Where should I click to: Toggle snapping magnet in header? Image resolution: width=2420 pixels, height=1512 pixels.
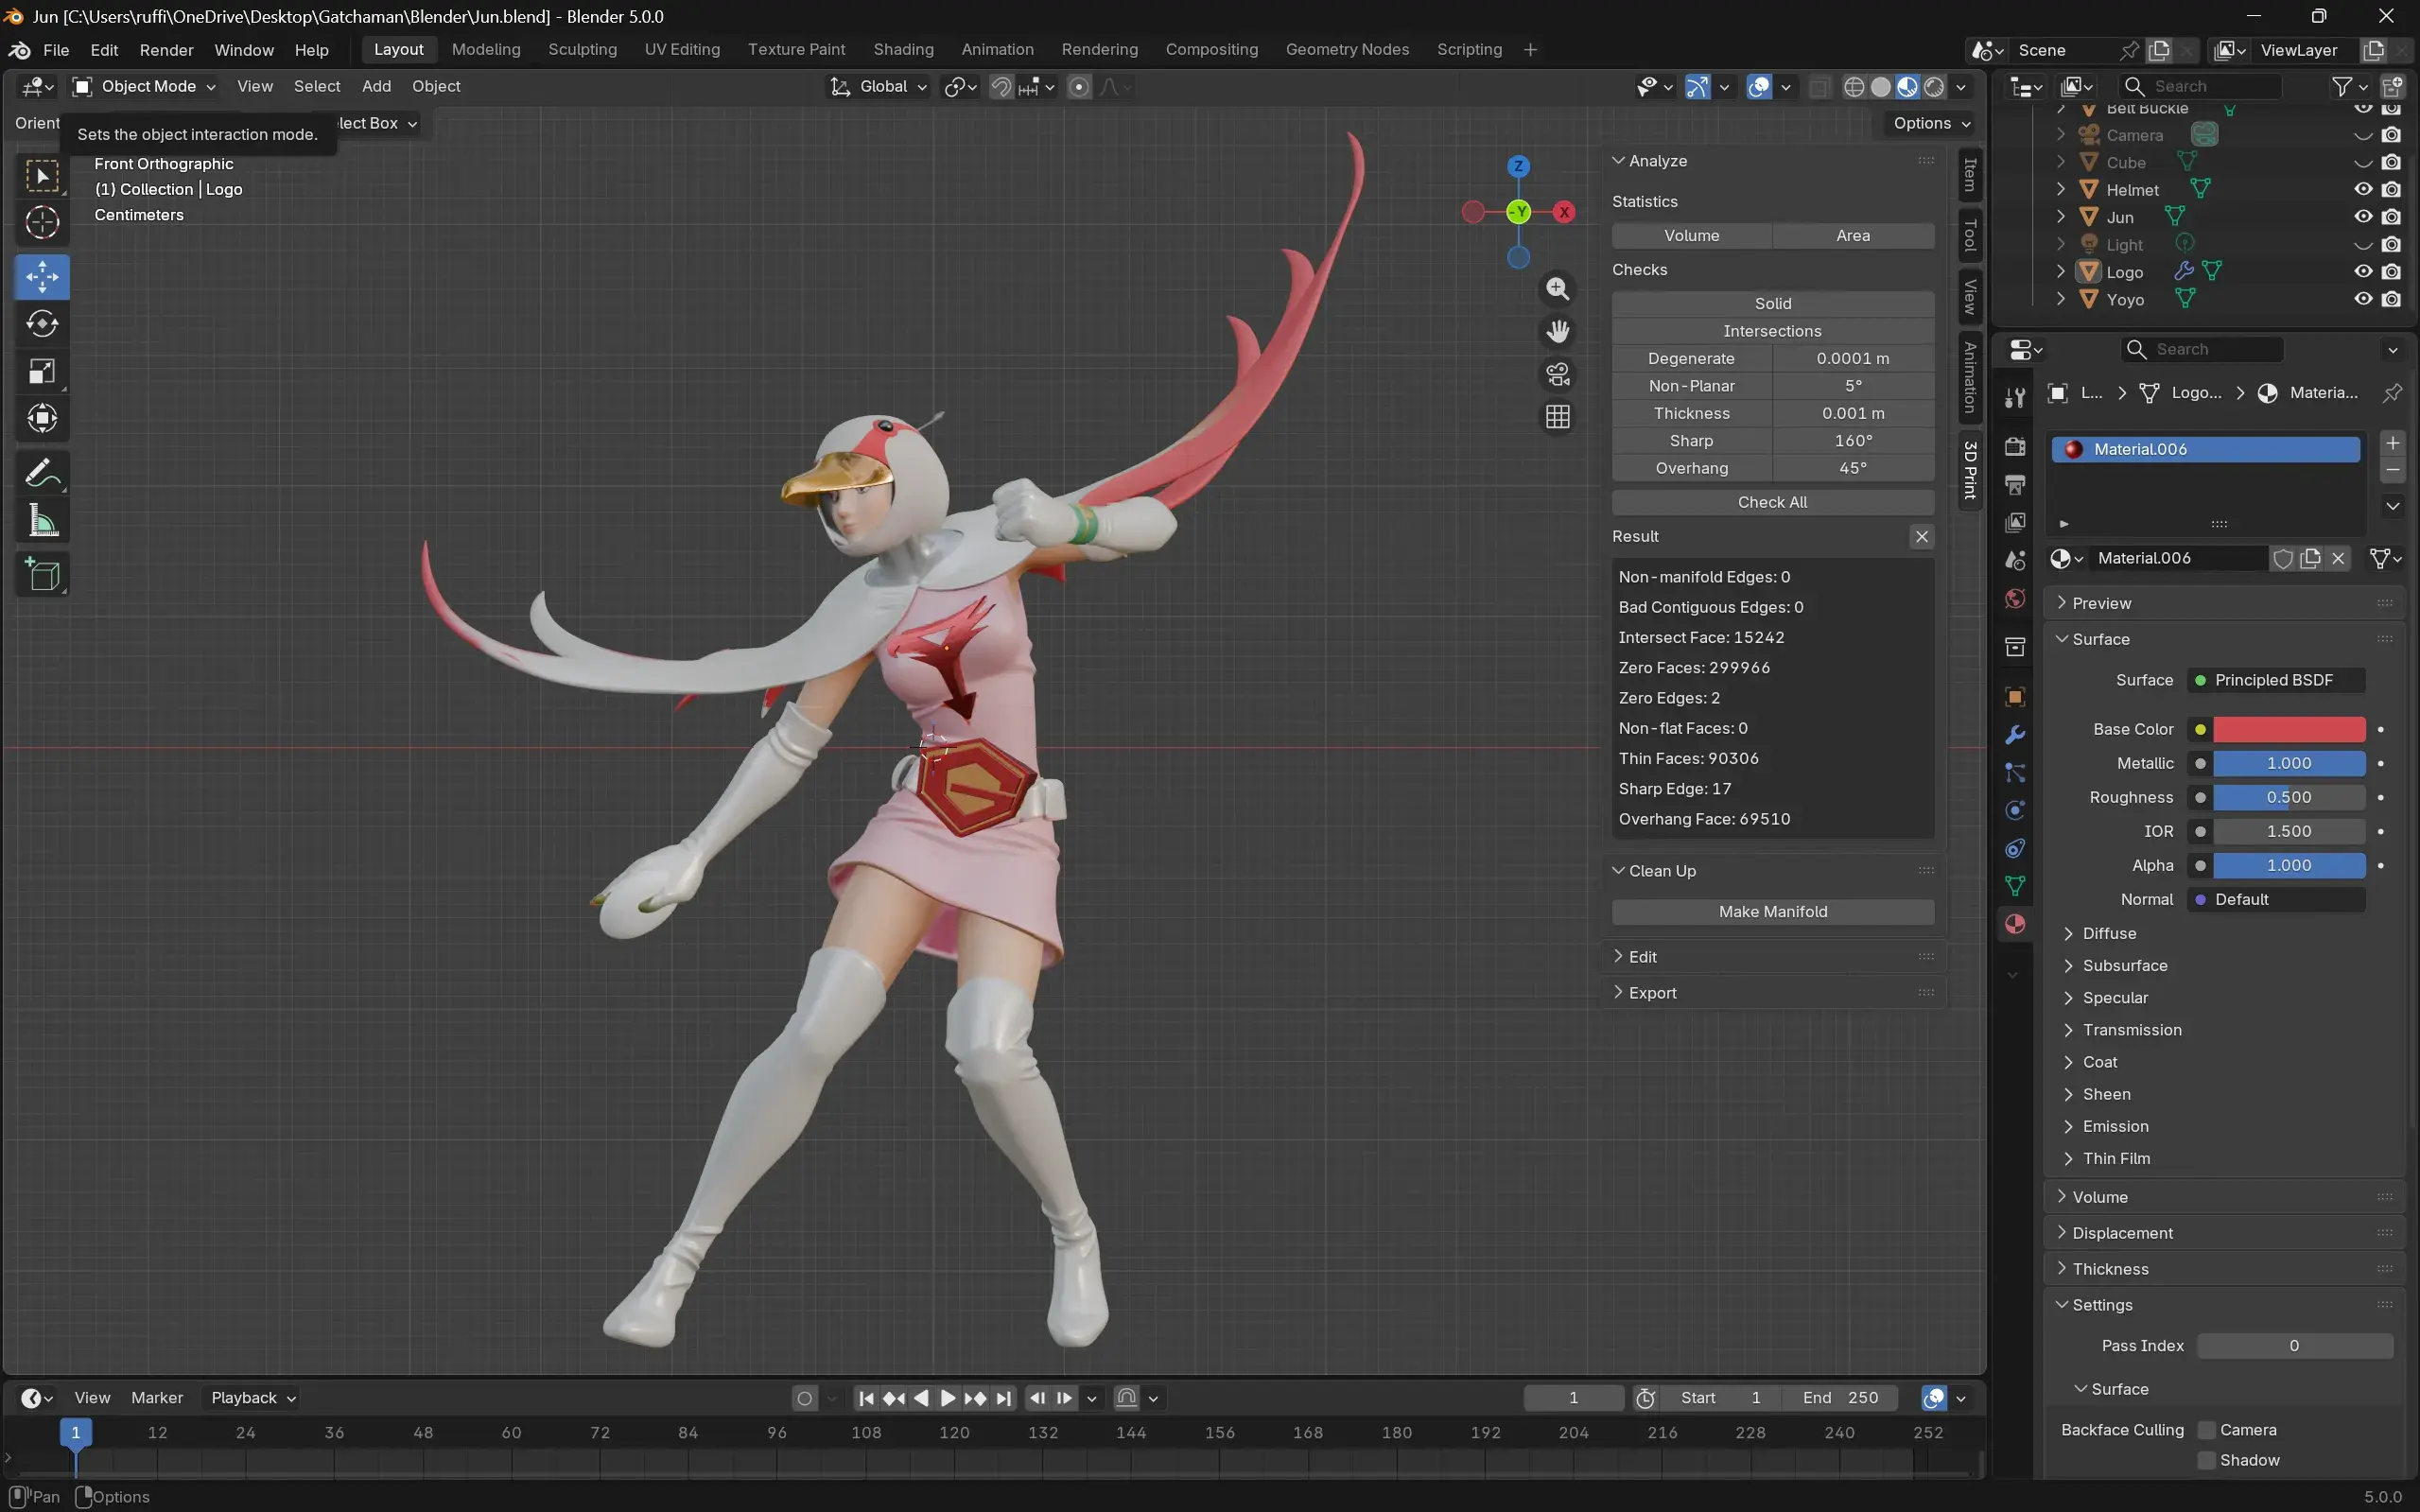click(1001, 87)
